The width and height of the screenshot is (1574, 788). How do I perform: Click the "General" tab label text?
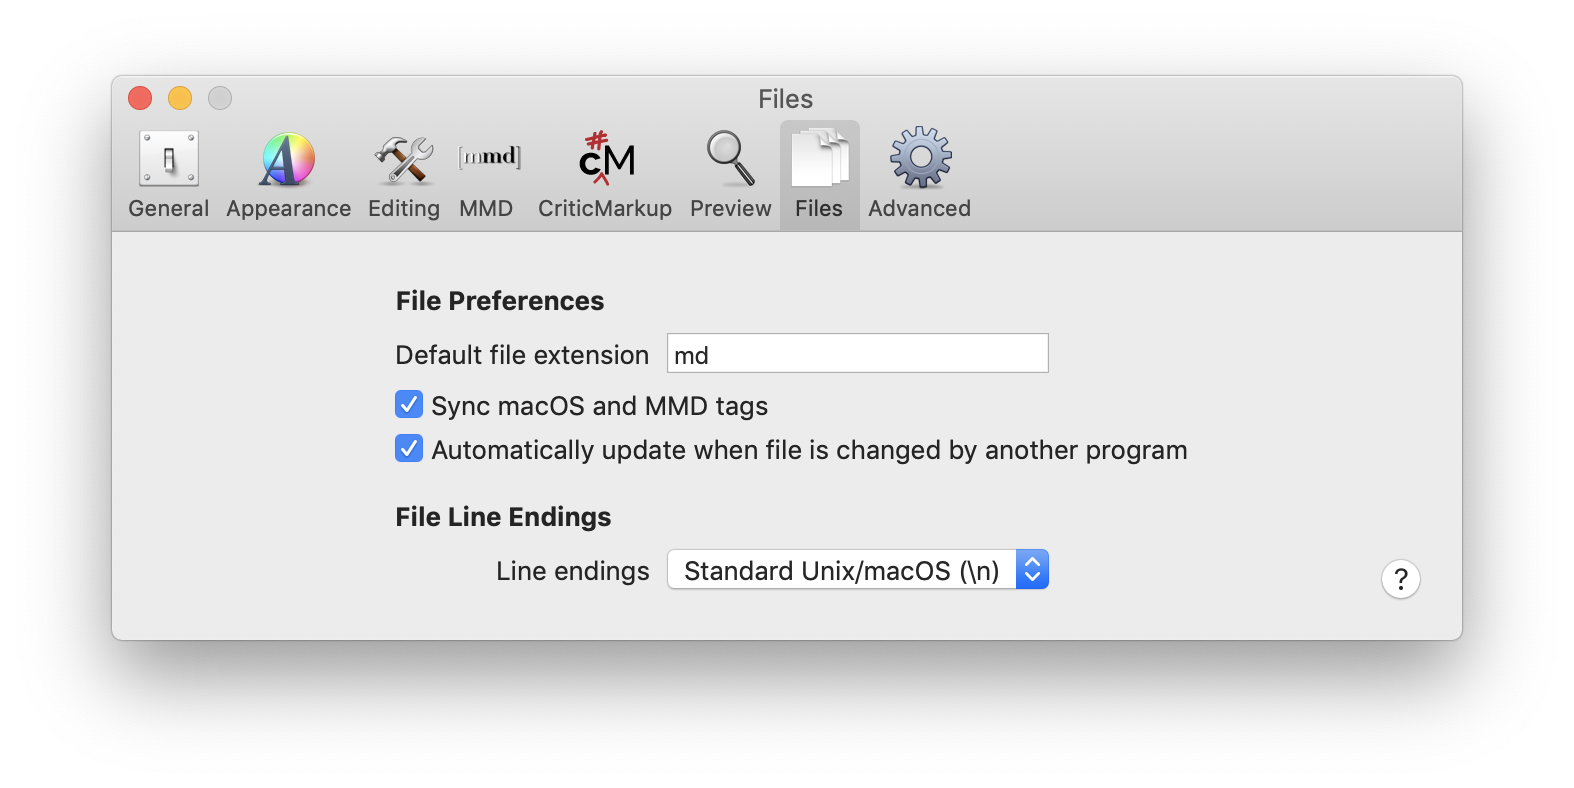pyautogui.click(x=169, y=208)
